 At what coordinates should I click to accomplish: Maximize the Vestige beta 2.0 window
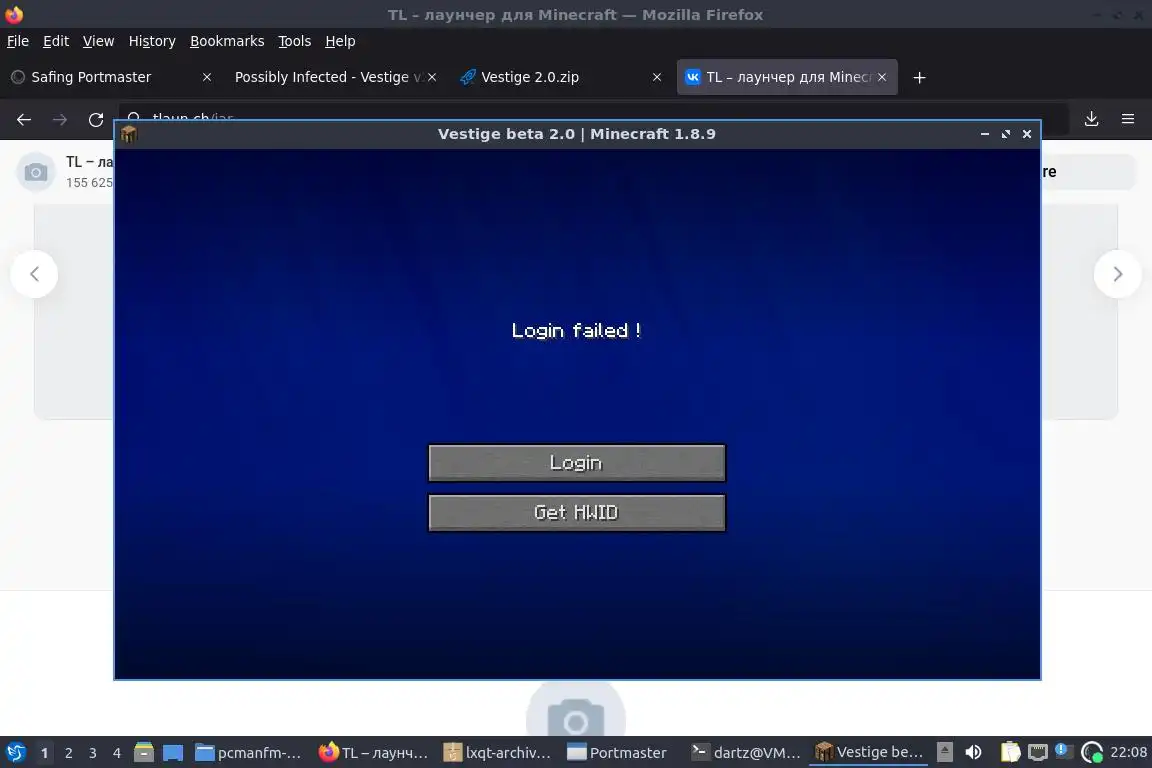point(1006,134)
